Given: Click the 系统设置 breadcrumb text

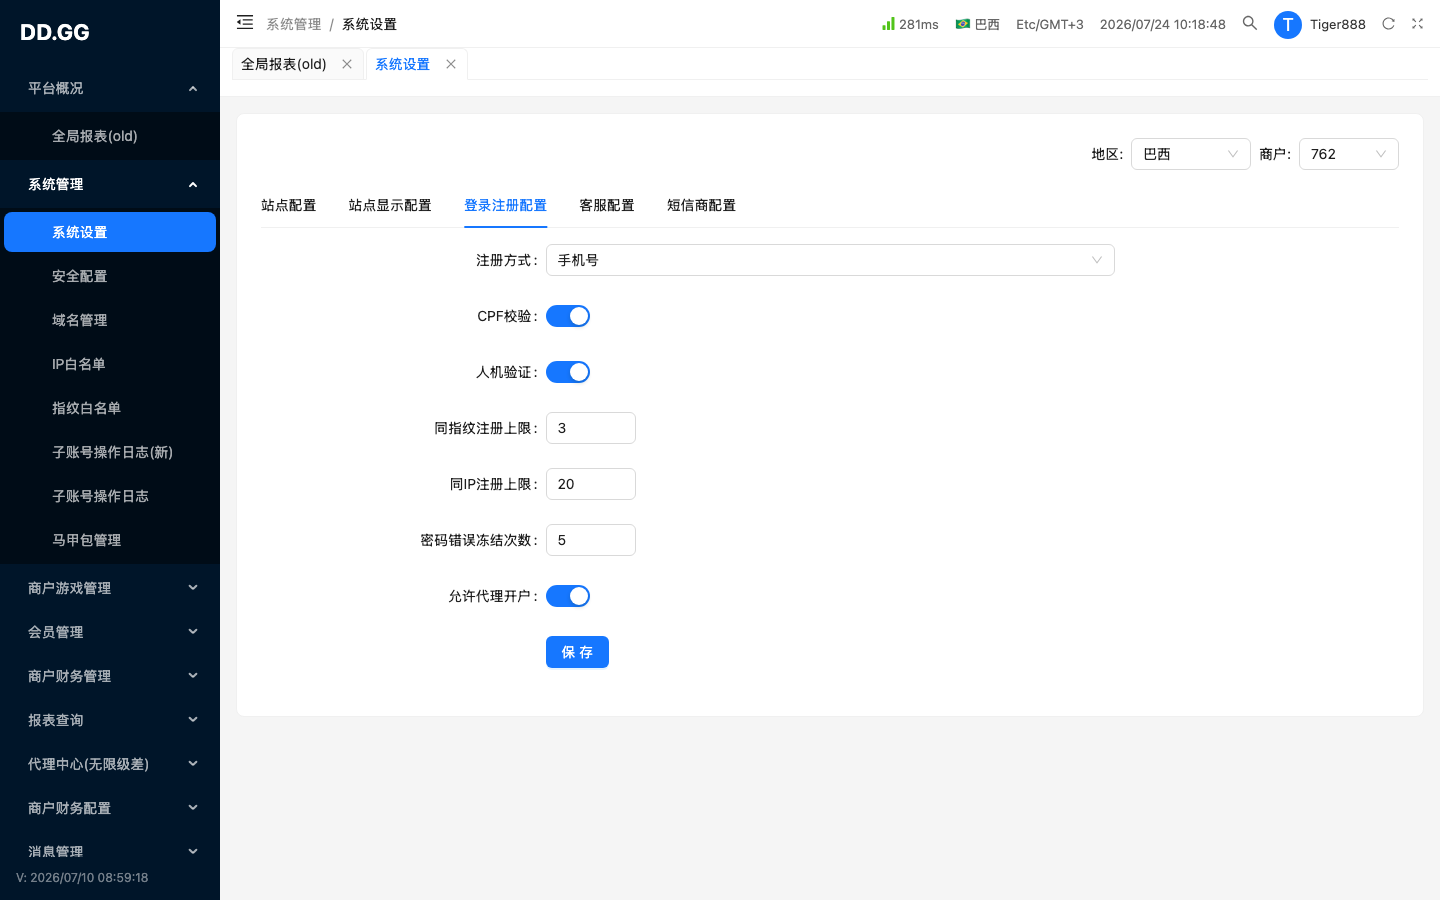Looking at the screenshot, I should point(369,24).
